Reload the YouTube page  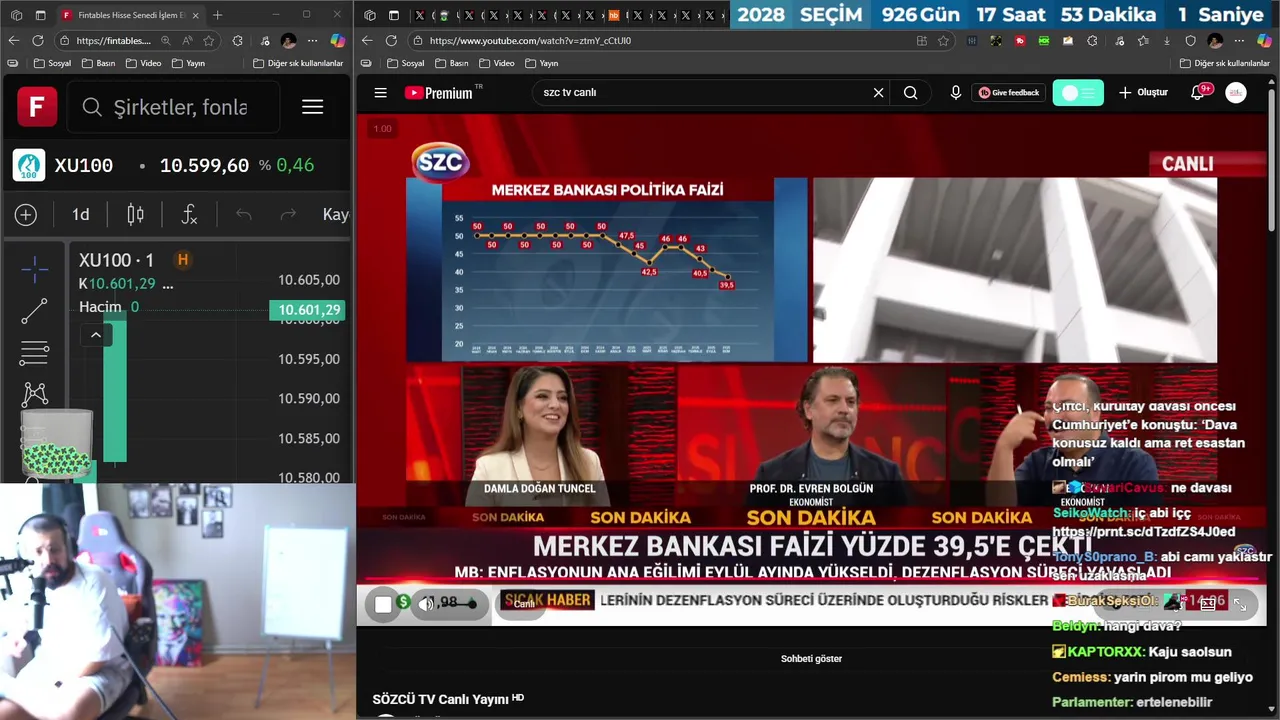pos(391,40)
